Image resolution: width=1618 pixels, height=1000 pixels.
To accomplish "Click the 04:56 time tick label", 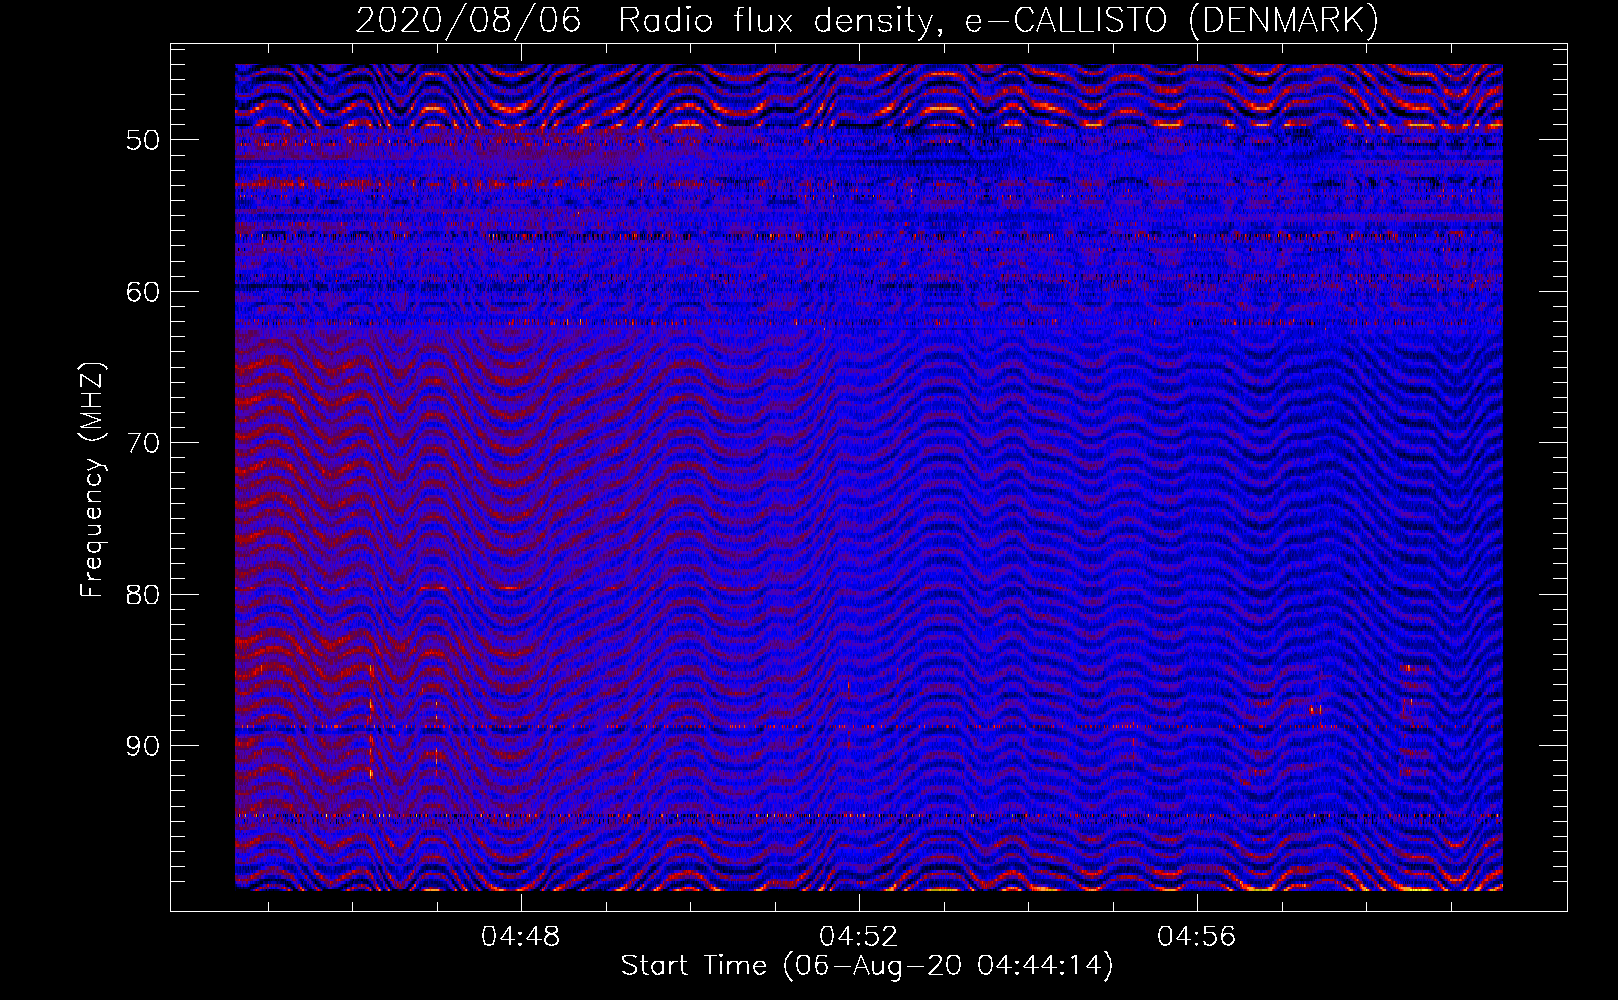I will coord(1196,937).
